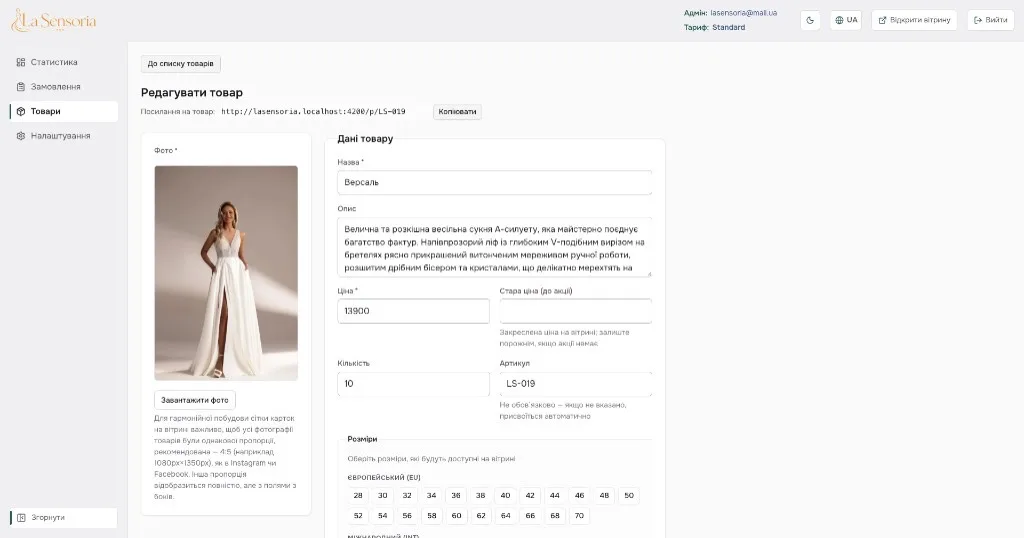Choose EU size 70
The image size is (1024, 538).
click(x=579, y=516)
